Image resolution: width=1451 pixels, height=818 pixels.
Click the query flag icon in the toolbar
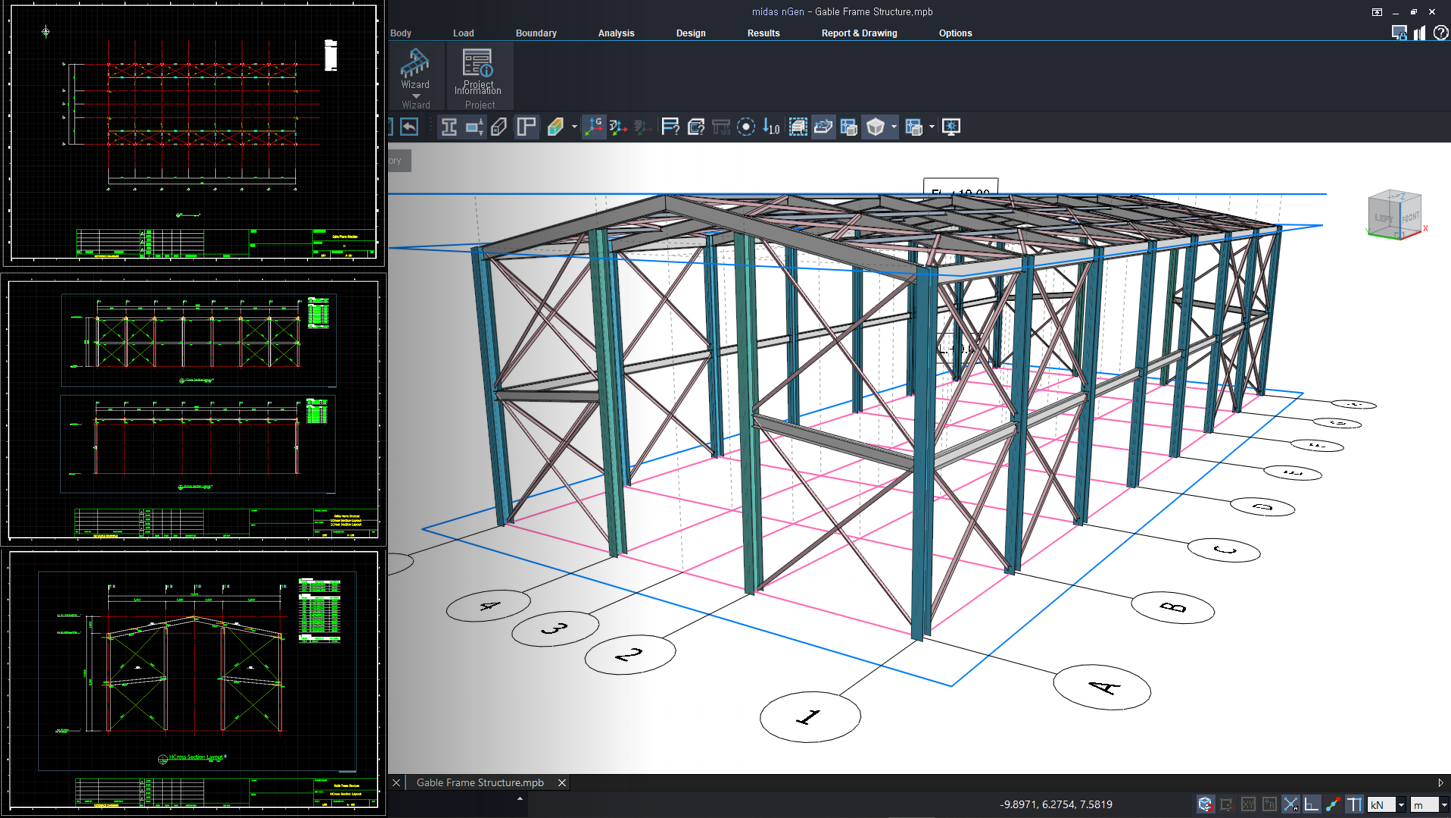(x=668, y=126)
